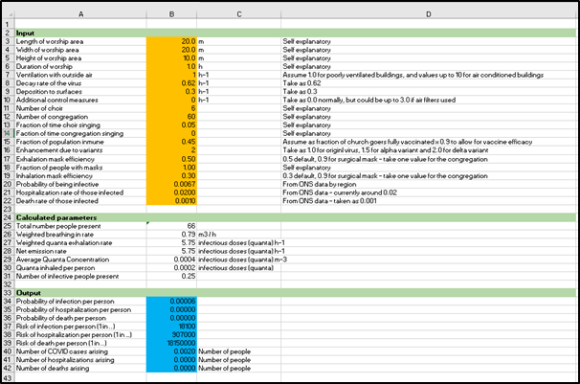Click the Calculated parameters heading cell
Viewport: 580px width, 384px height.
click(81, 218)
